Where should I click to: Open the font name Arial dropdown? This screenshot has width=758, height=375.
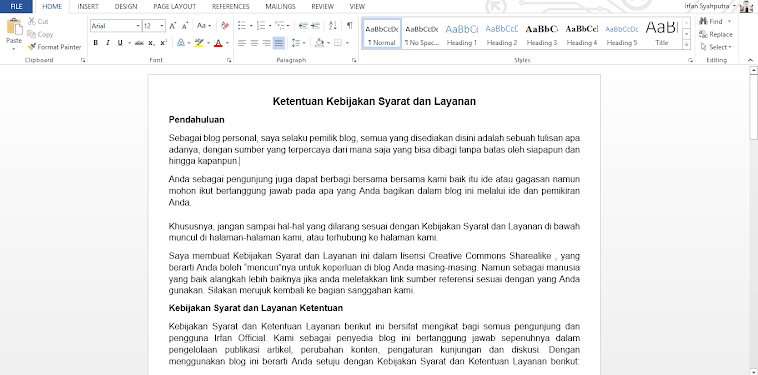click(x=138, y=26)
